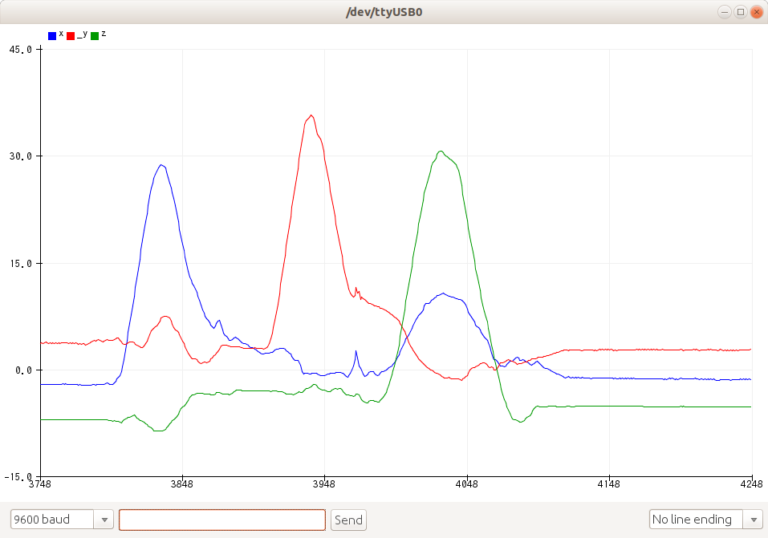Click the green z legend swatch

tap(95, 36)
